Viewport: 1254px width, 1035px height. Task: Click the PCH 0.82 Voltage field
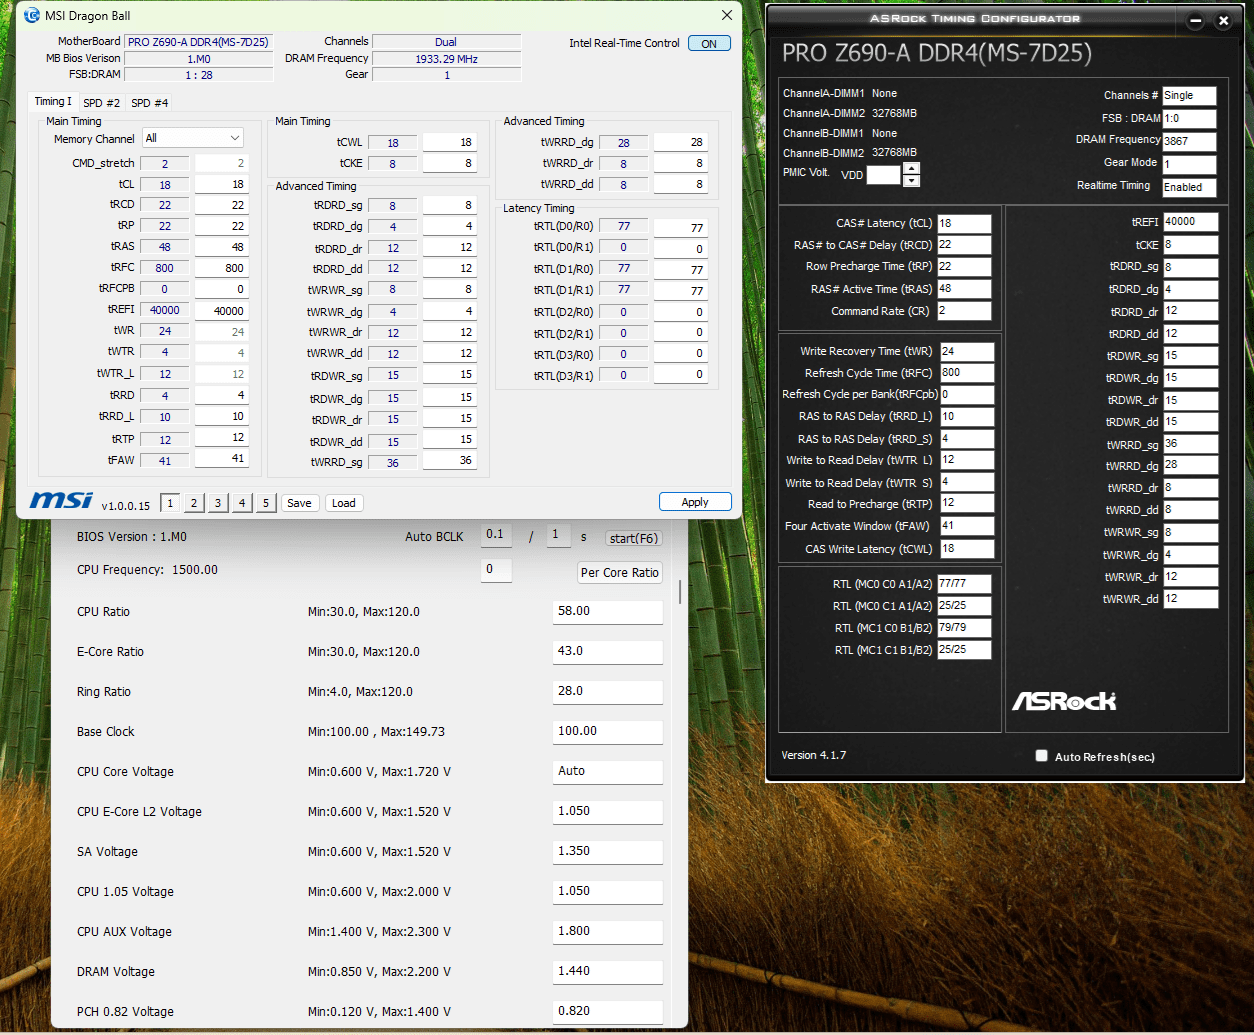point(607,1011)
